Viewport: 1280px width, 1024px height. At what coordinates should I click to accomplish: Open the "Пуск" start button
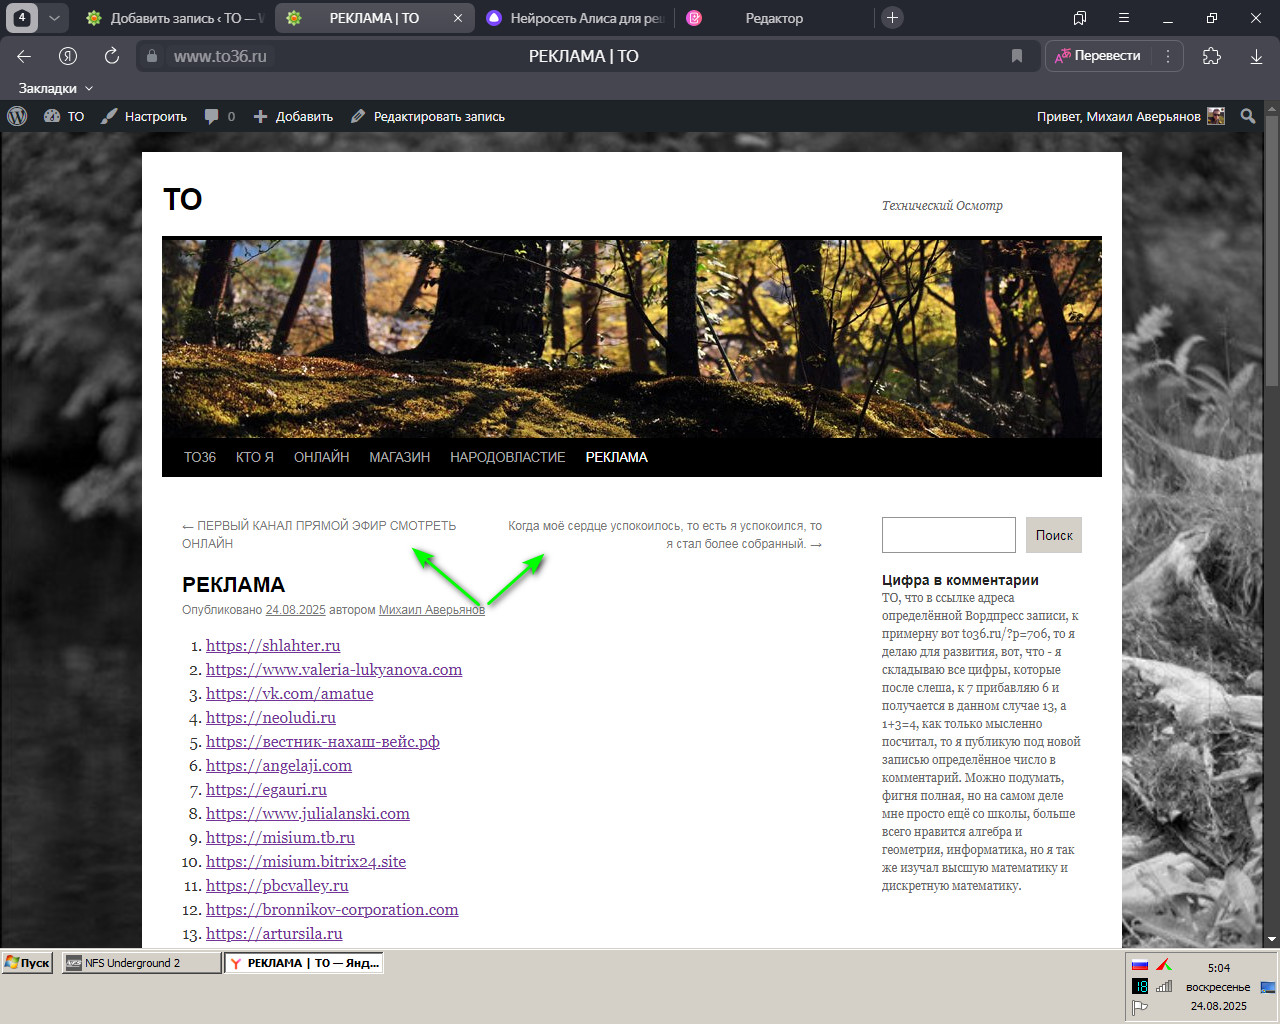(27, 963)
